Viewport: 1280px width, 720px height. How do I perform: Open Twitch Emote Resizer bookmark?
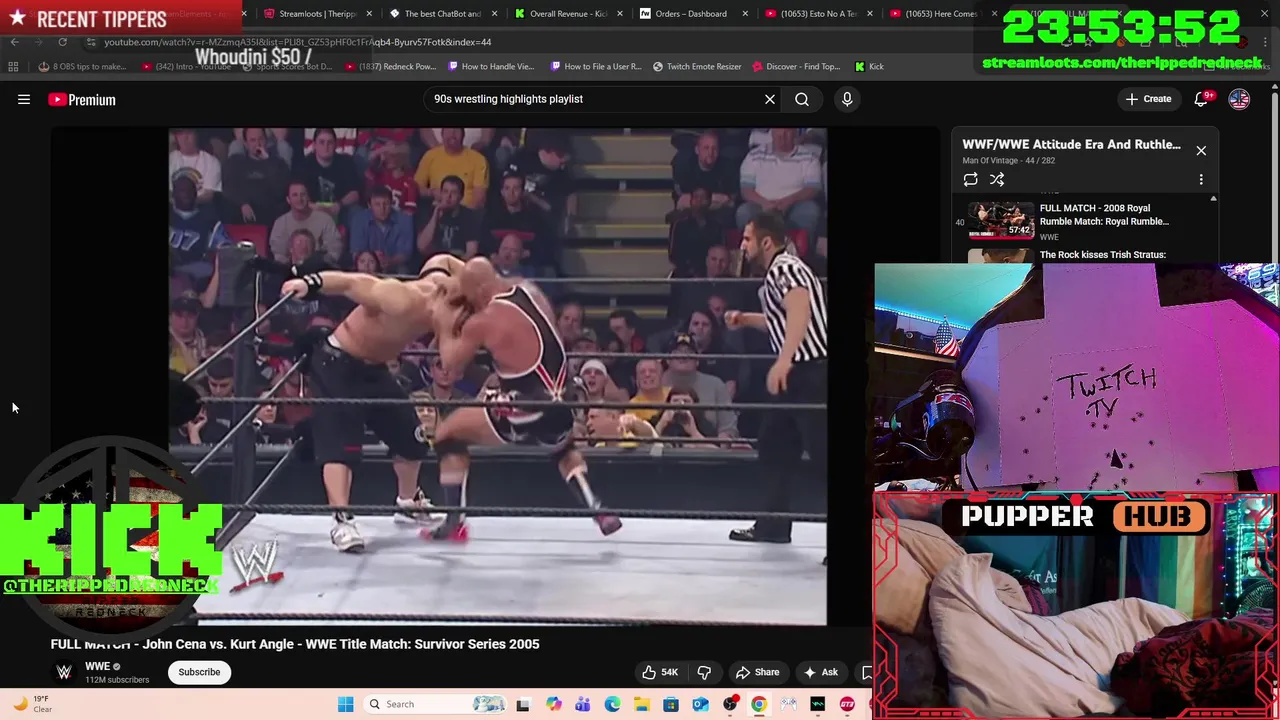(697, 67)
